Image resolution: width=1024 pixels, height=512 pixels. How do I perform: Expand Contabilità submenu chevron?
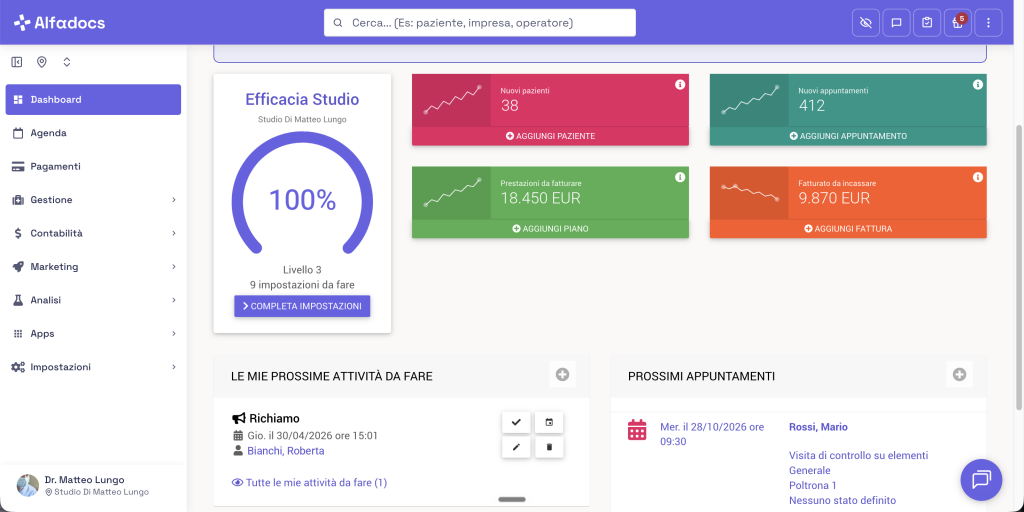(174, 233)
